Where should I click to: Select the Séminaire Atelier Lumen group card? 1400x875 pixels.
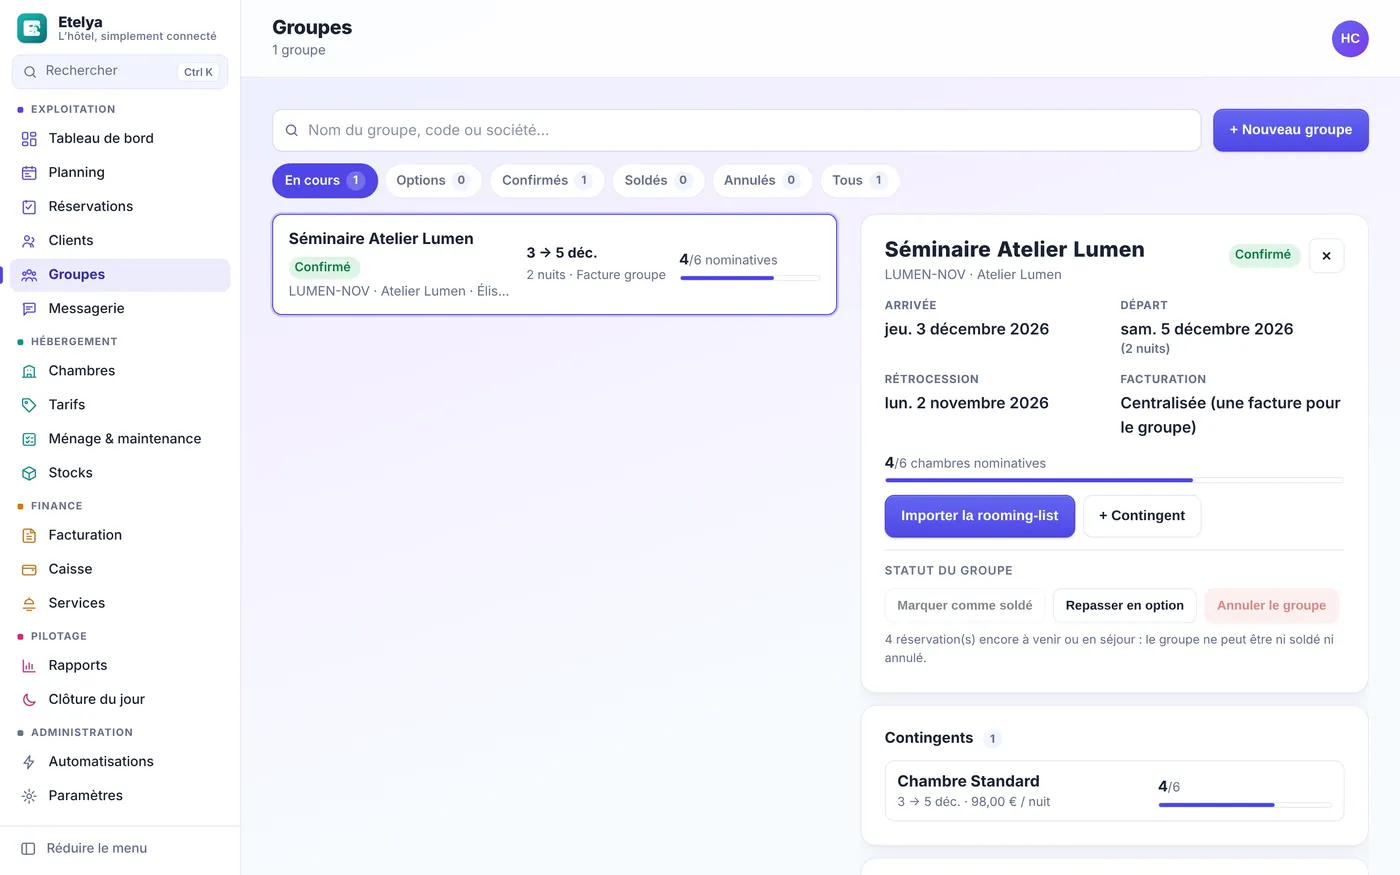pyautogui.click(x=554, y=264)
